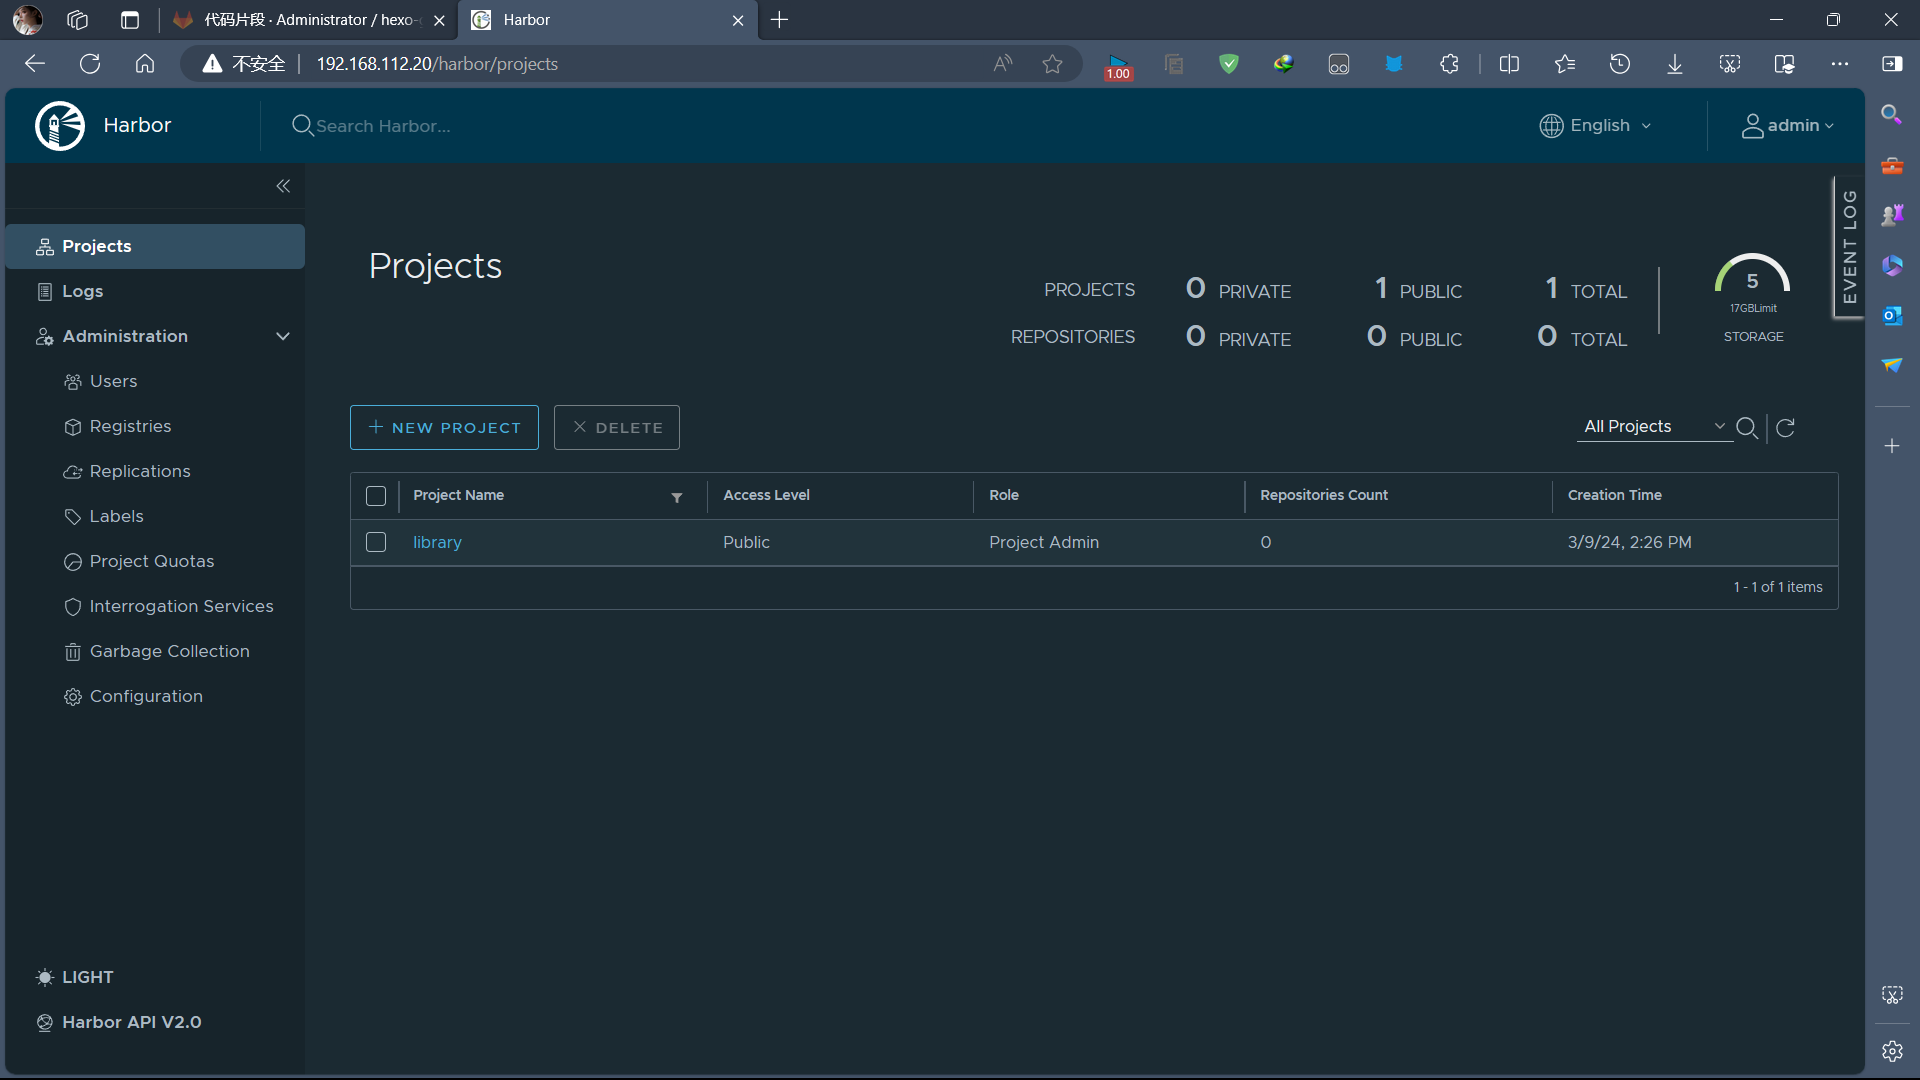Viewport: 1920px width, 1080px height.
Task: Click the '3/9/24, 2:26 PM' creation time
Action: click(x=1629, y=542)
